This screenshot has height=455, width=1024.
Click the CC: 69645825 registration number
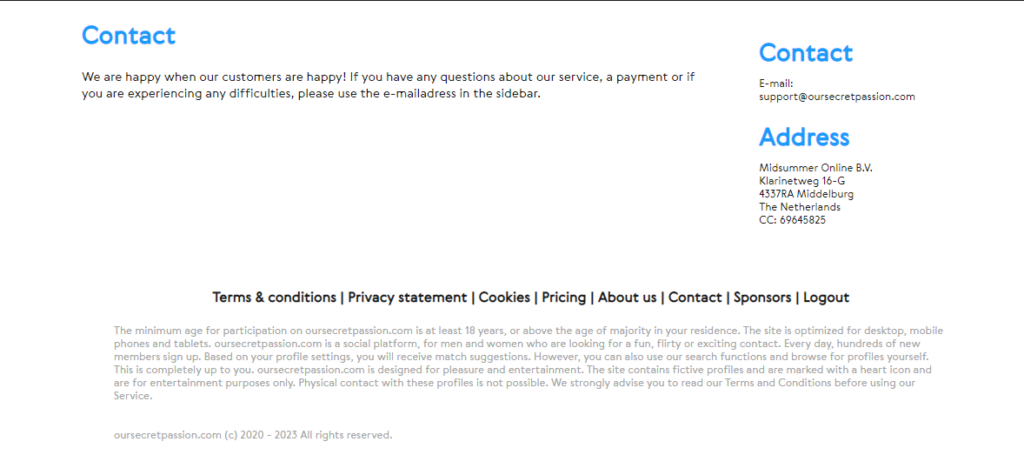coord(792,220)
